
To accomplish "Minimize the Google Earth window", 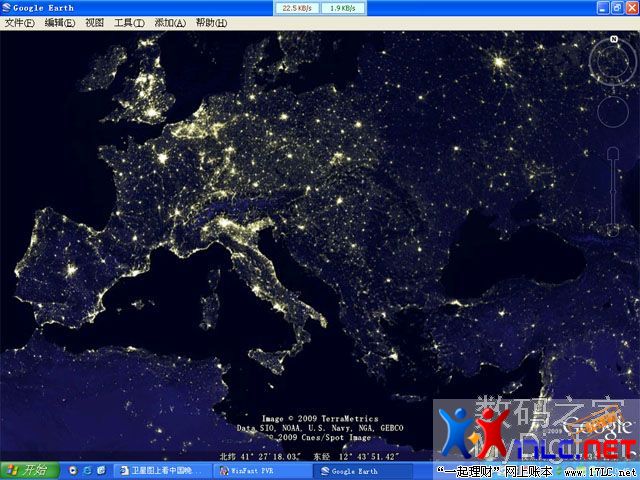I will coord(603,8).
